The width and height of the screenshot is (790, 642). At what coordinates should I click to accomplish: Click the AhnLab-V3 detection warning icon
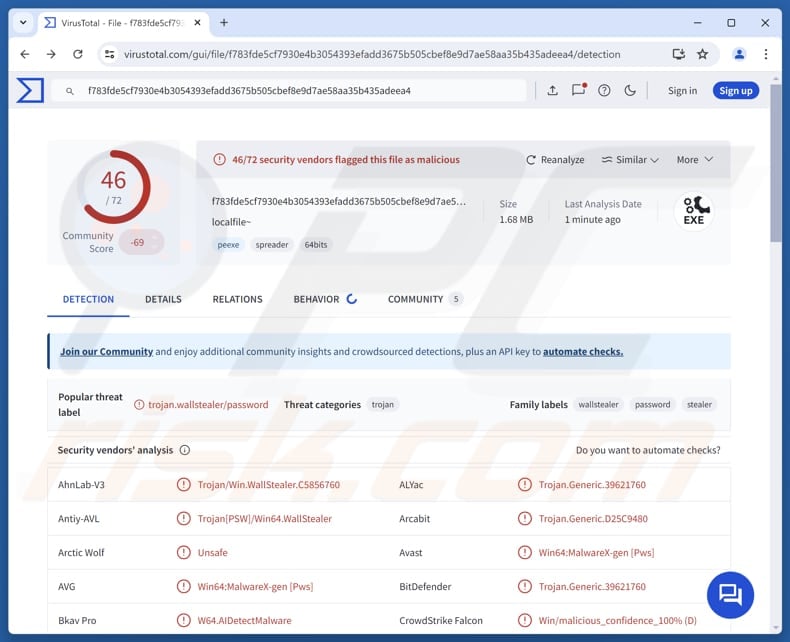point(183,485)
